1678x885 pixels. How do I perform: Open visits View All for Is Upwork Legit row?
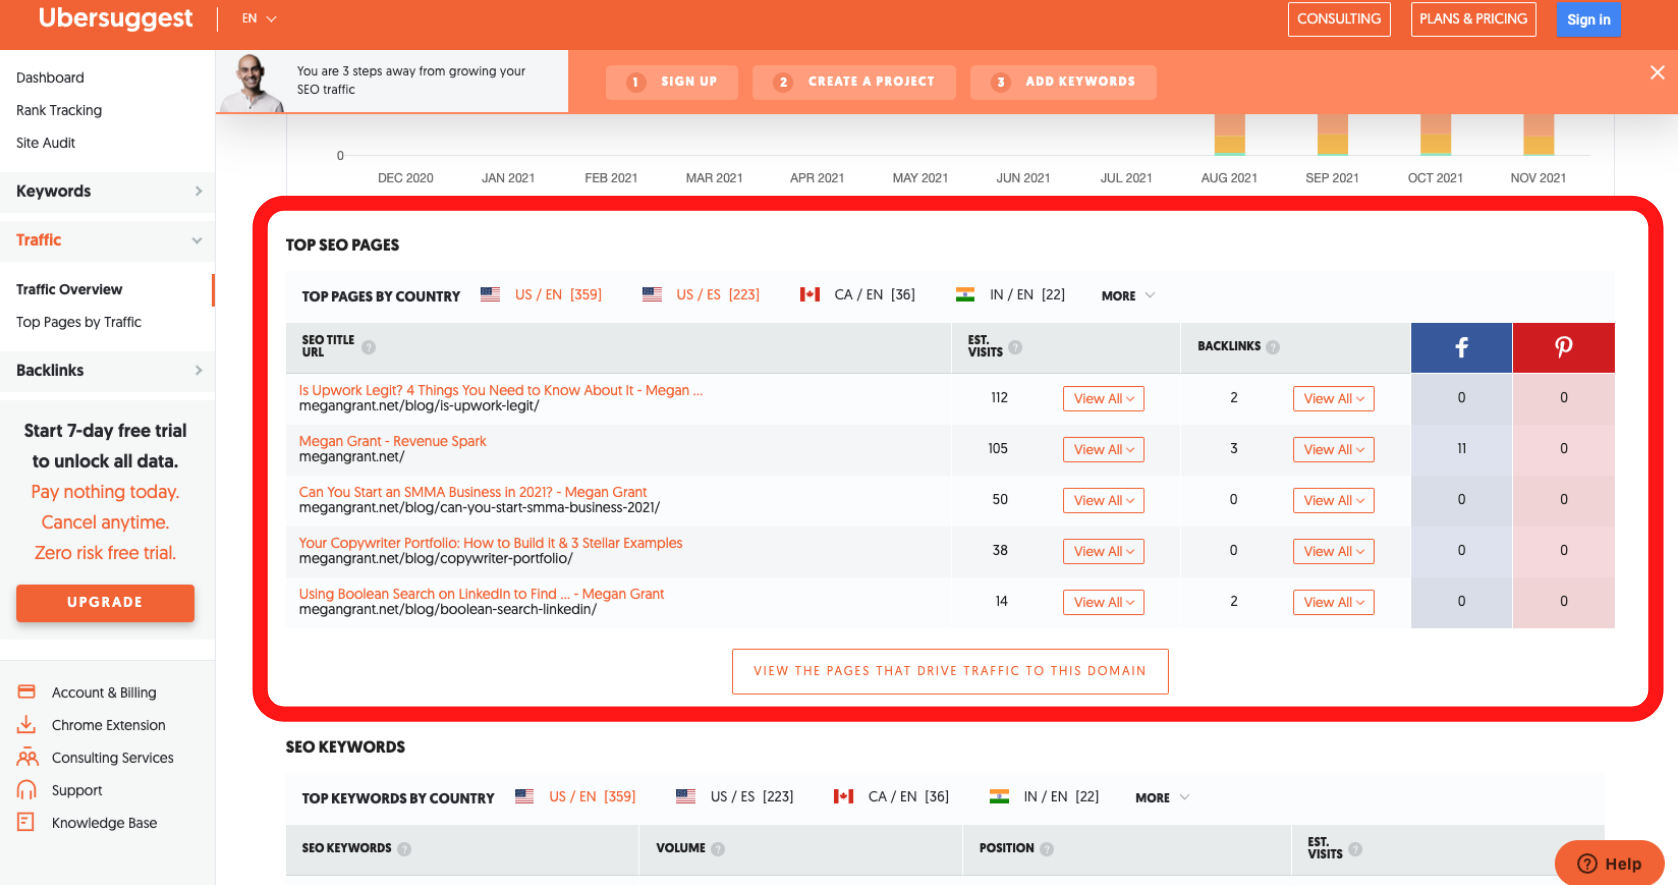click(1103, 399)
